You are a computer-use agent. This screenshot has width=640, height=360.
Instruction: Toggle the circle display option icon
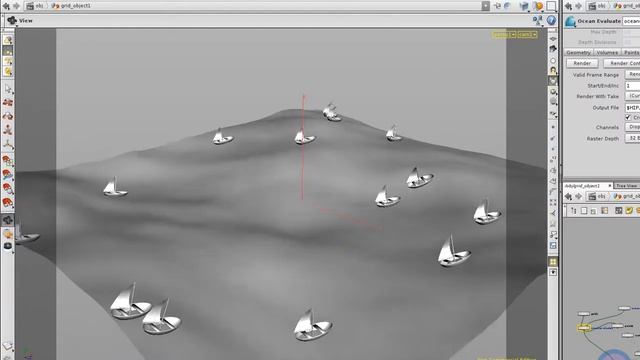(553, 60)
